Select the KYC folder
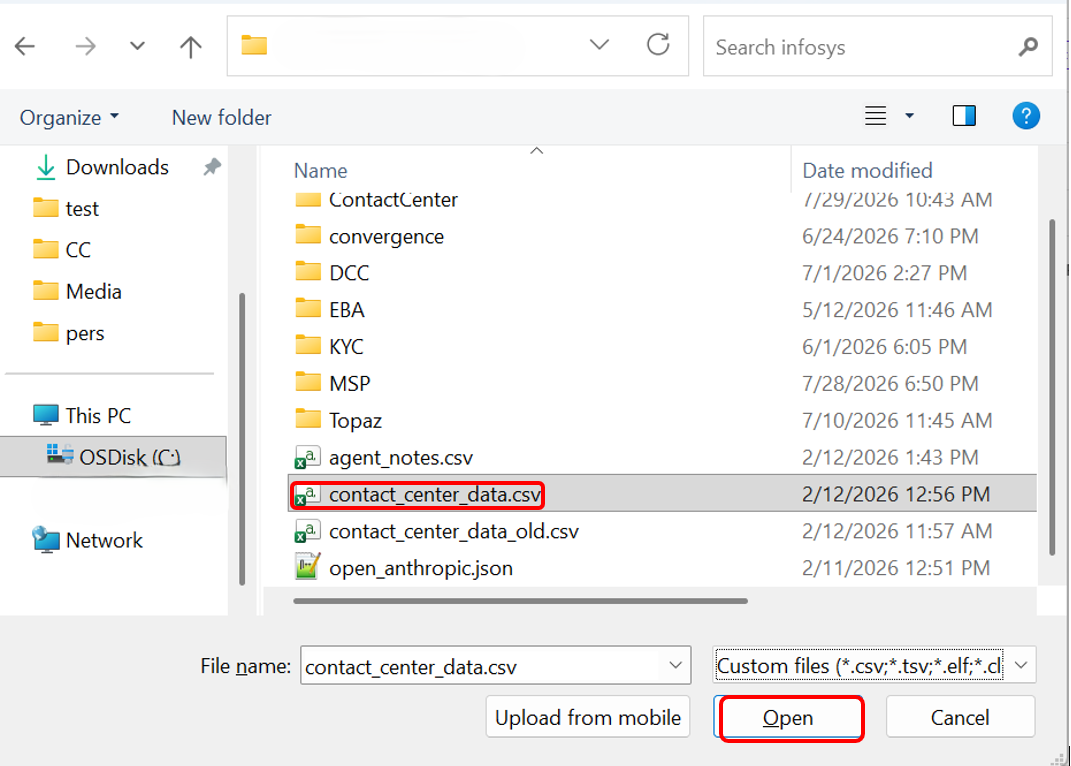Screen dimensions: 1071x766 346,347
